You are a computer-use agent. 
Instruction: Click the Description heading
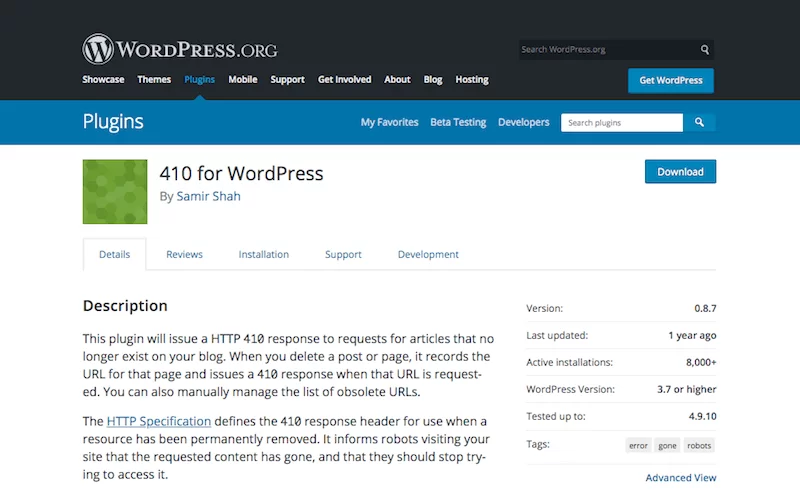(x=125, y=306)
